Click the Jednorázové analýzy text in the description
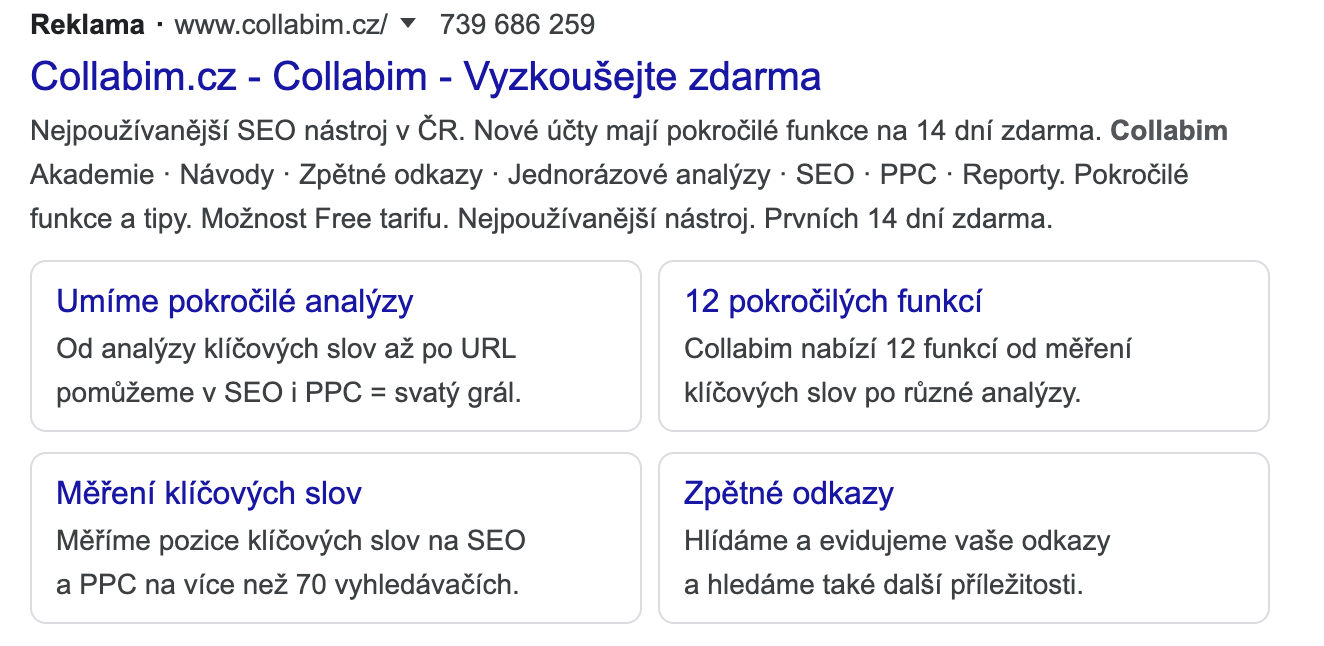This screenshot has height=646, width=1324. coord(639,175)
